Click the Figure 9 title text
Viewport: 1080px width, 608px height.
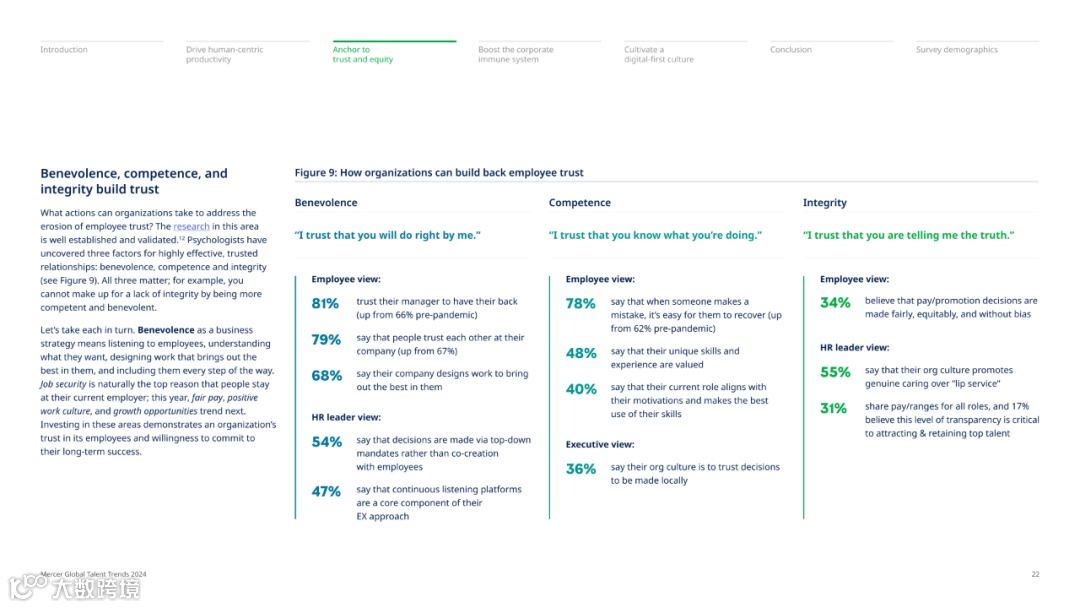point(439,173)
